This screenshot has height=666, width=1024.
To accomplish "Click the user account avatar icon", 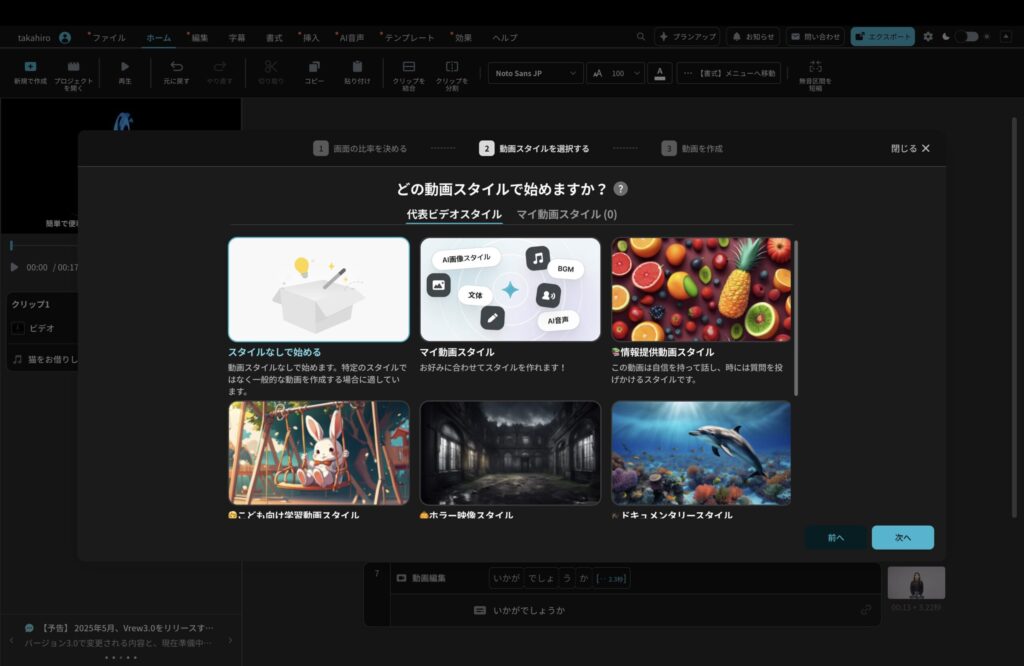I will [x=65, y=37].
